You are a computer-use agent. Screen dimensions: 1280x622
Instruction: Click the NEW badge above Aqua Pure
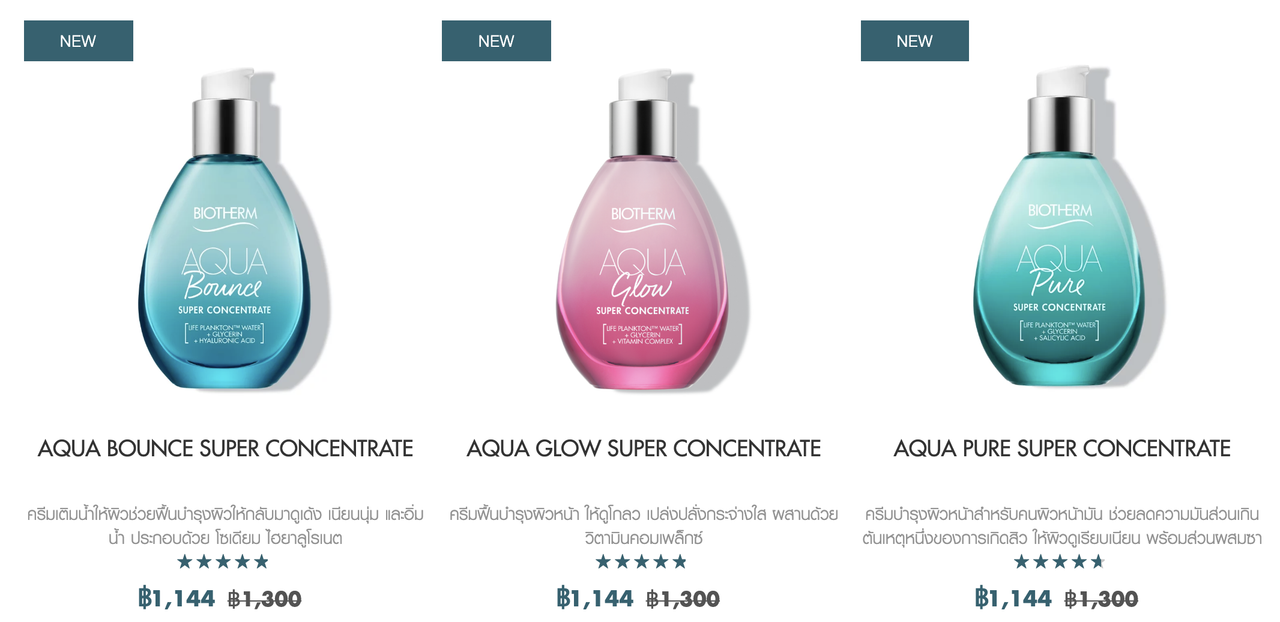pos(915,41)
